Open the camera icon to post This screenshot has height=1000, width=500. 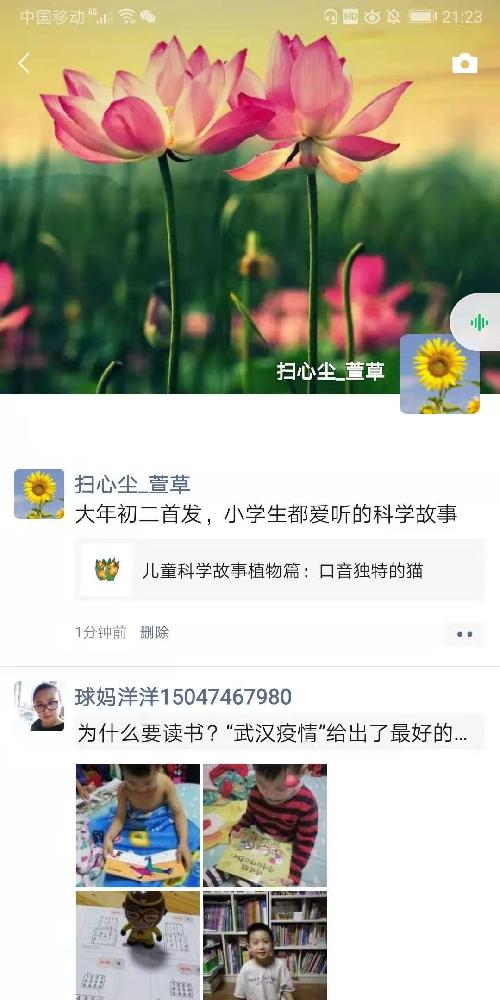coord(464,64)
